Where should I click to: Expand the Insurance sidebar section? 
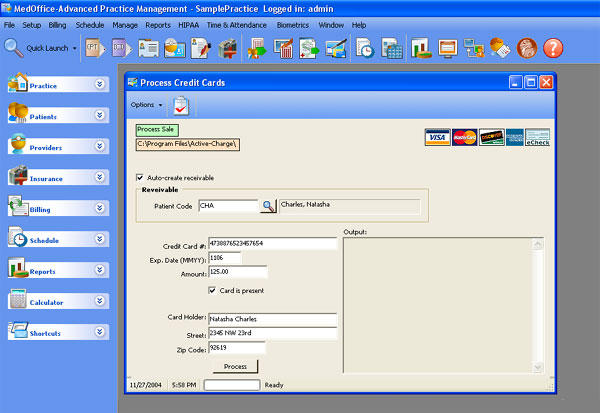click(99, 178)
